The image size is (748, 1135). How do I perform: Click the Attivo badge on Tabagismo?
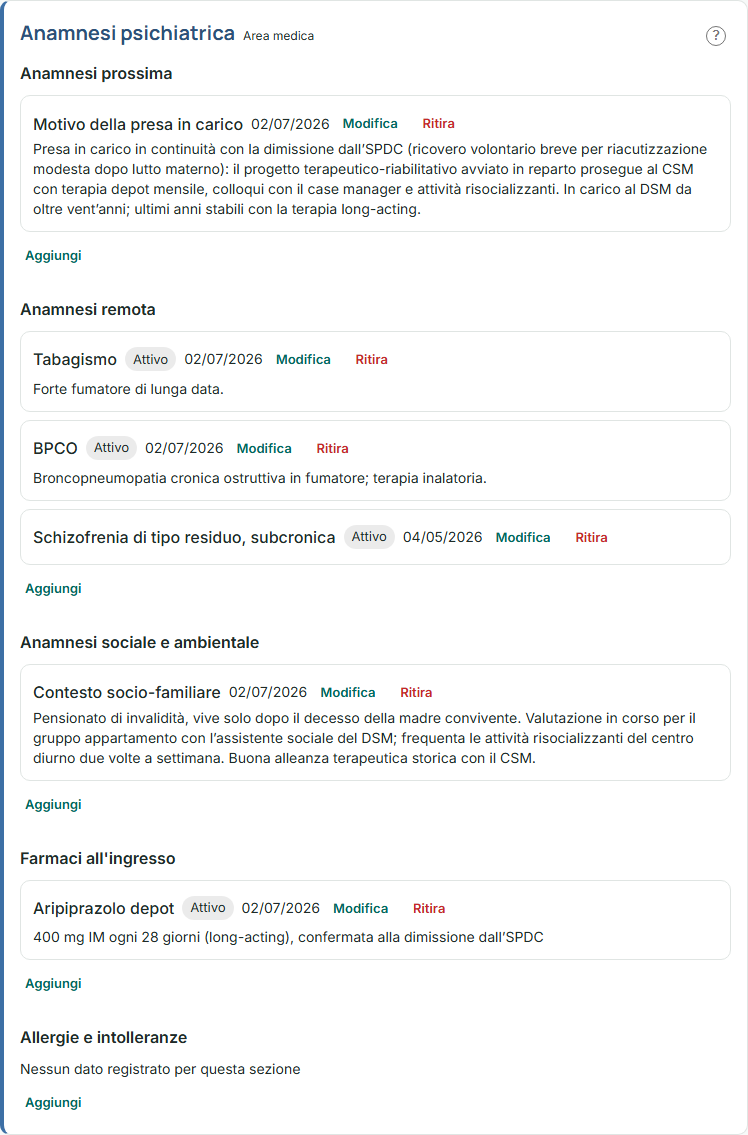pos(151,359)
